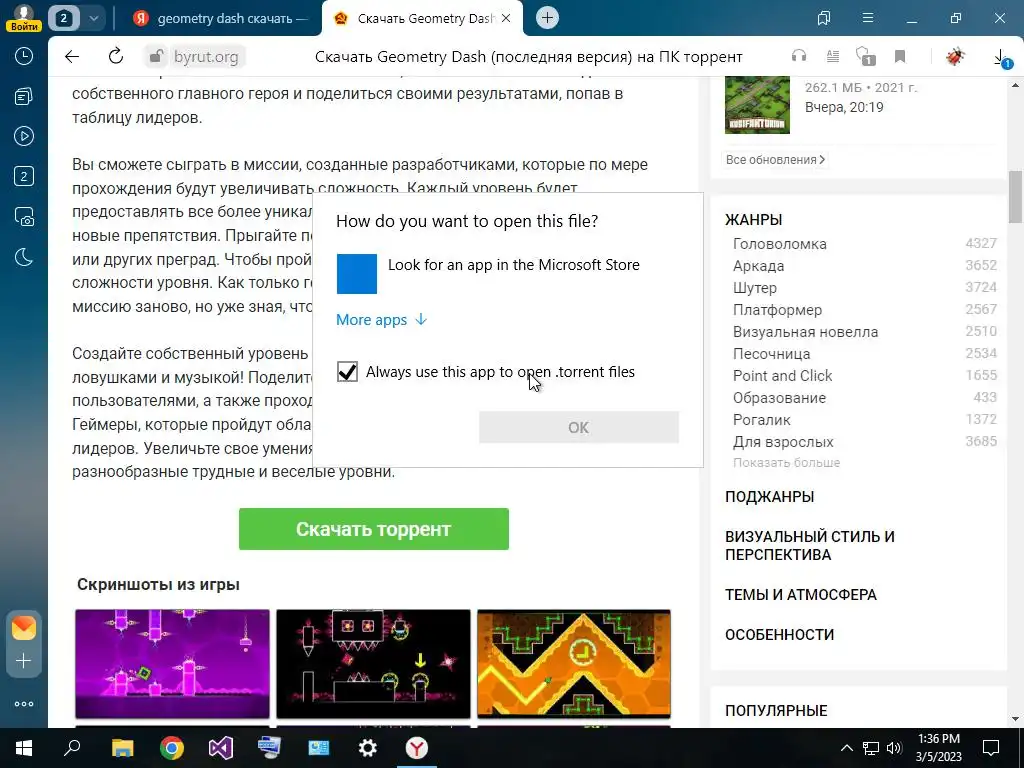The height and width of the screenshot is (768, 1024).
Task: Open the browser history clock icon
Action: (24, 56)
